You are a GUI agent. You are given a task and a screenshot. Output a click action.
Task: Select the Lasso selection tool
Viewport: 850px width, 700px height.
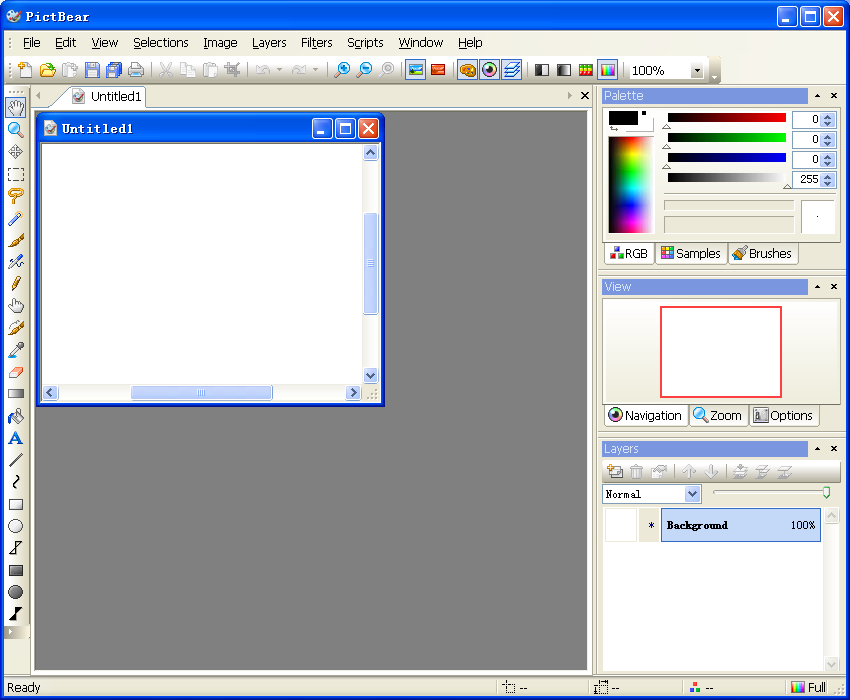click(x=16, y=196)
